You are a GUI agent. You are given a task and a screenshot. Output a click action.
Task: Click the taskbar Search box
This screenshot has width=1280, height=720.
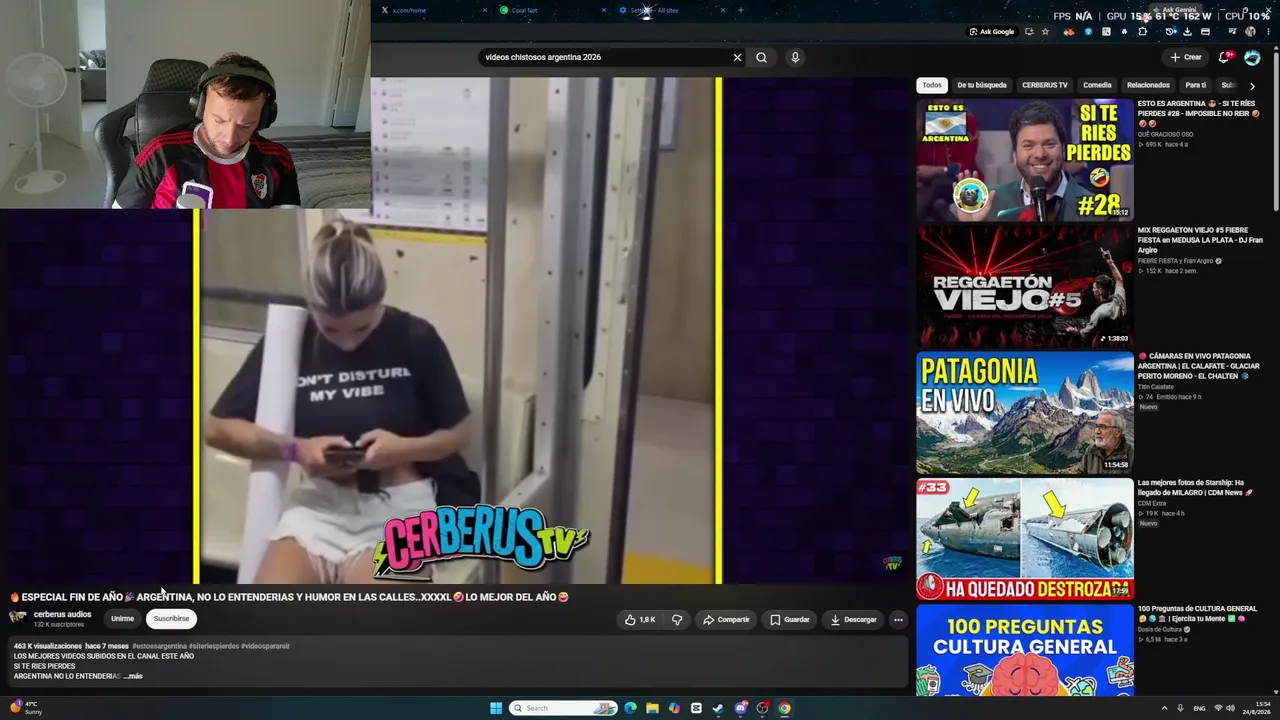[563, 708]
